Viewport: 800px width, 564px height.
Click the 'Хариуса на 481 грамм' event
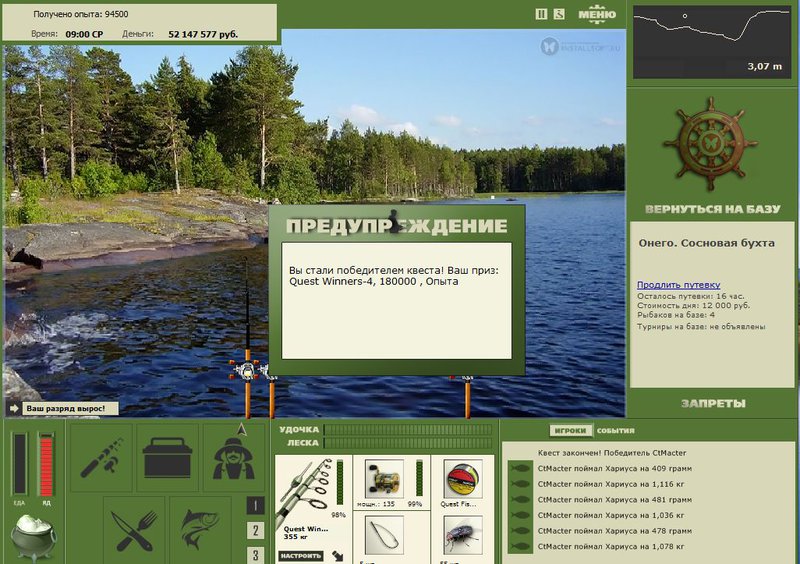point(615,500)
